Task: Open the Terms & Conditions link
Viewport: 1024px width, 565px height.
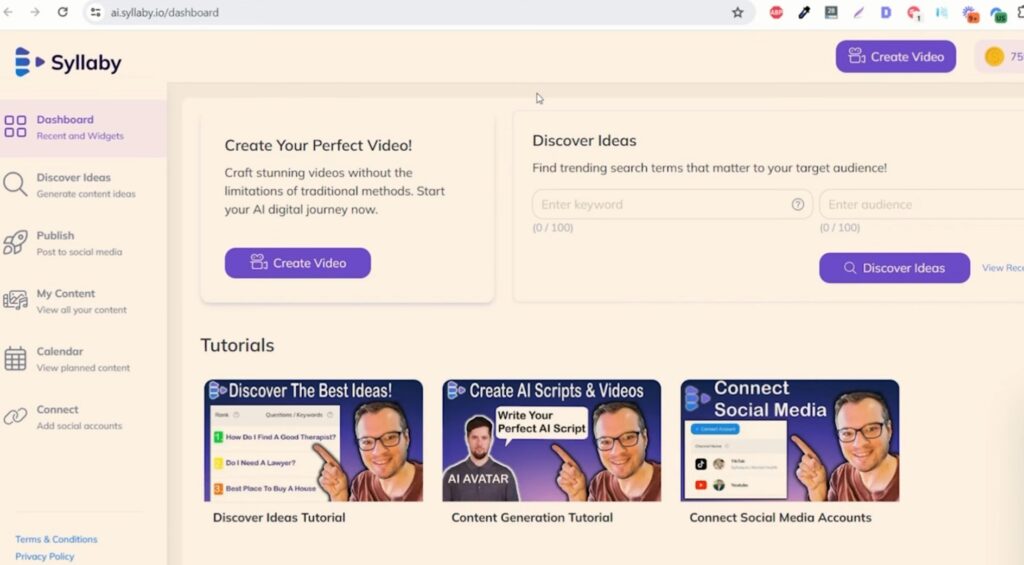Action: (56, 540)
